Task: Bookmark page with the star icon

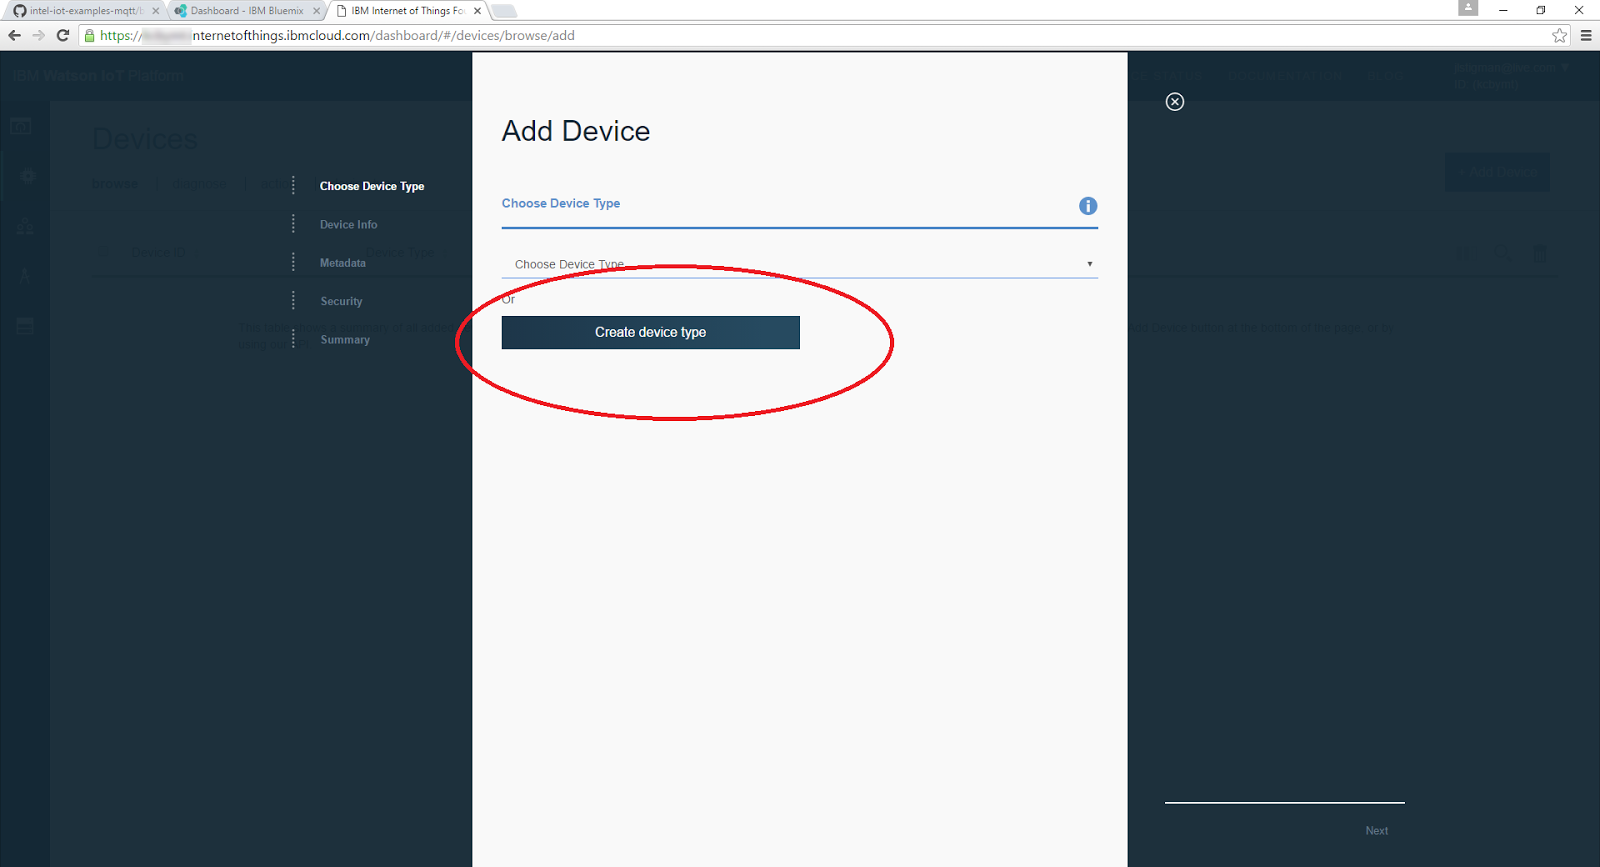Action: point(1560,35)
